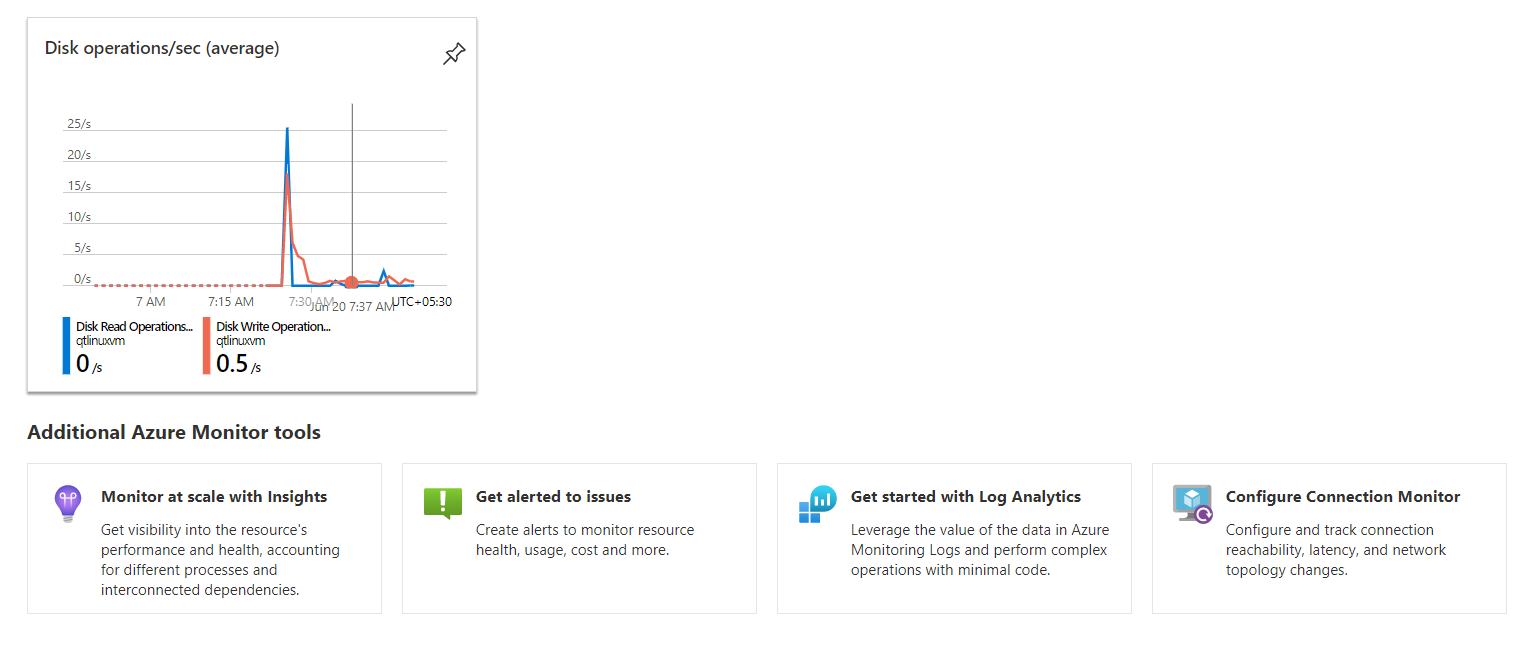Select the Get alerted to issues title
1518x658 pixels.
pos(553,497)
